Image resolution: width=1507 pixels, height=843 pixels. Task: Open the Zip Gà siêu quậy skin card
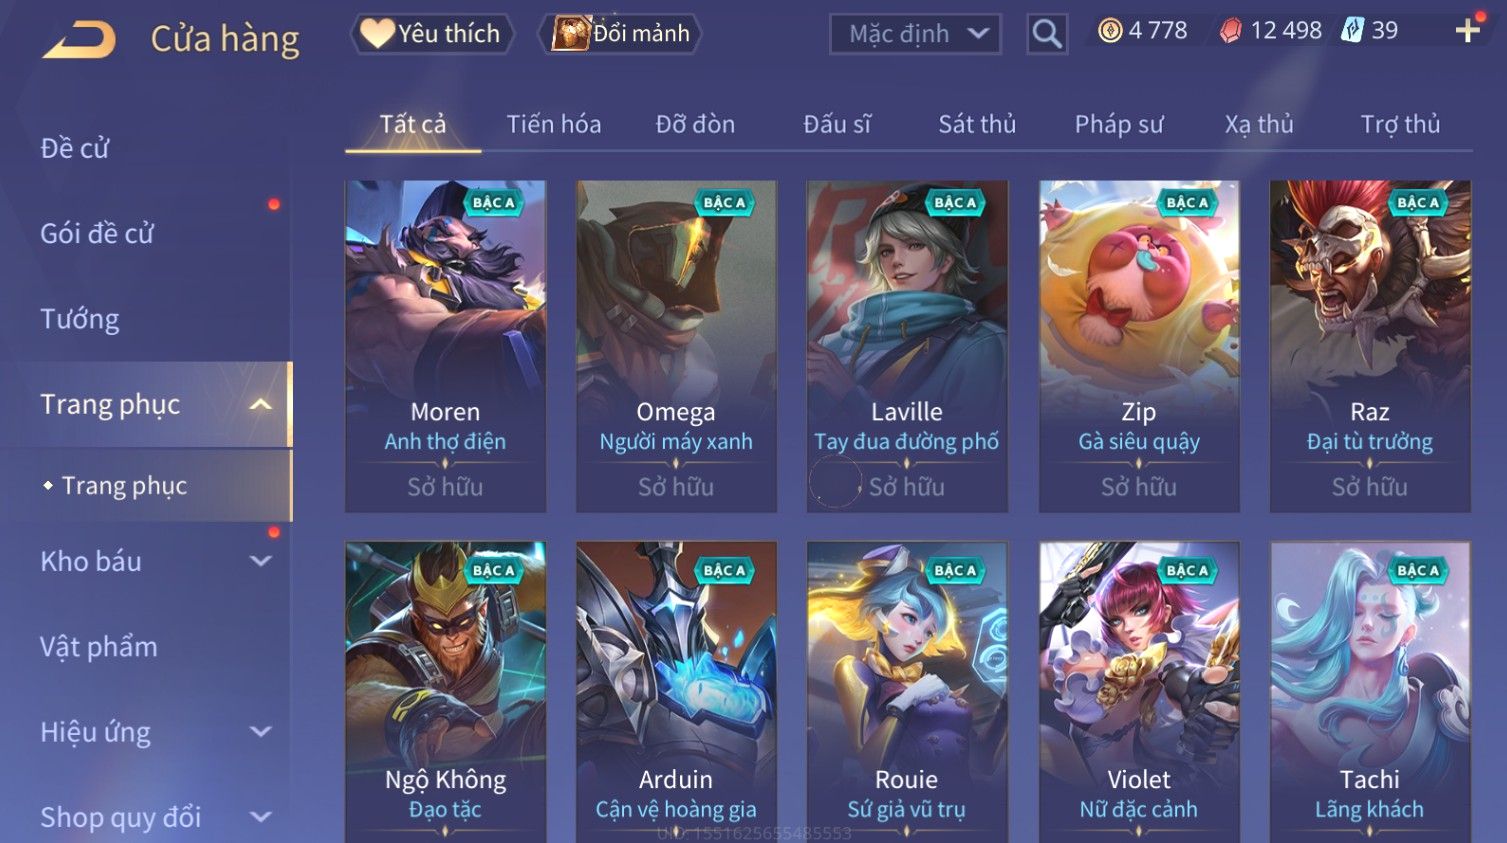pos(1139,346)
